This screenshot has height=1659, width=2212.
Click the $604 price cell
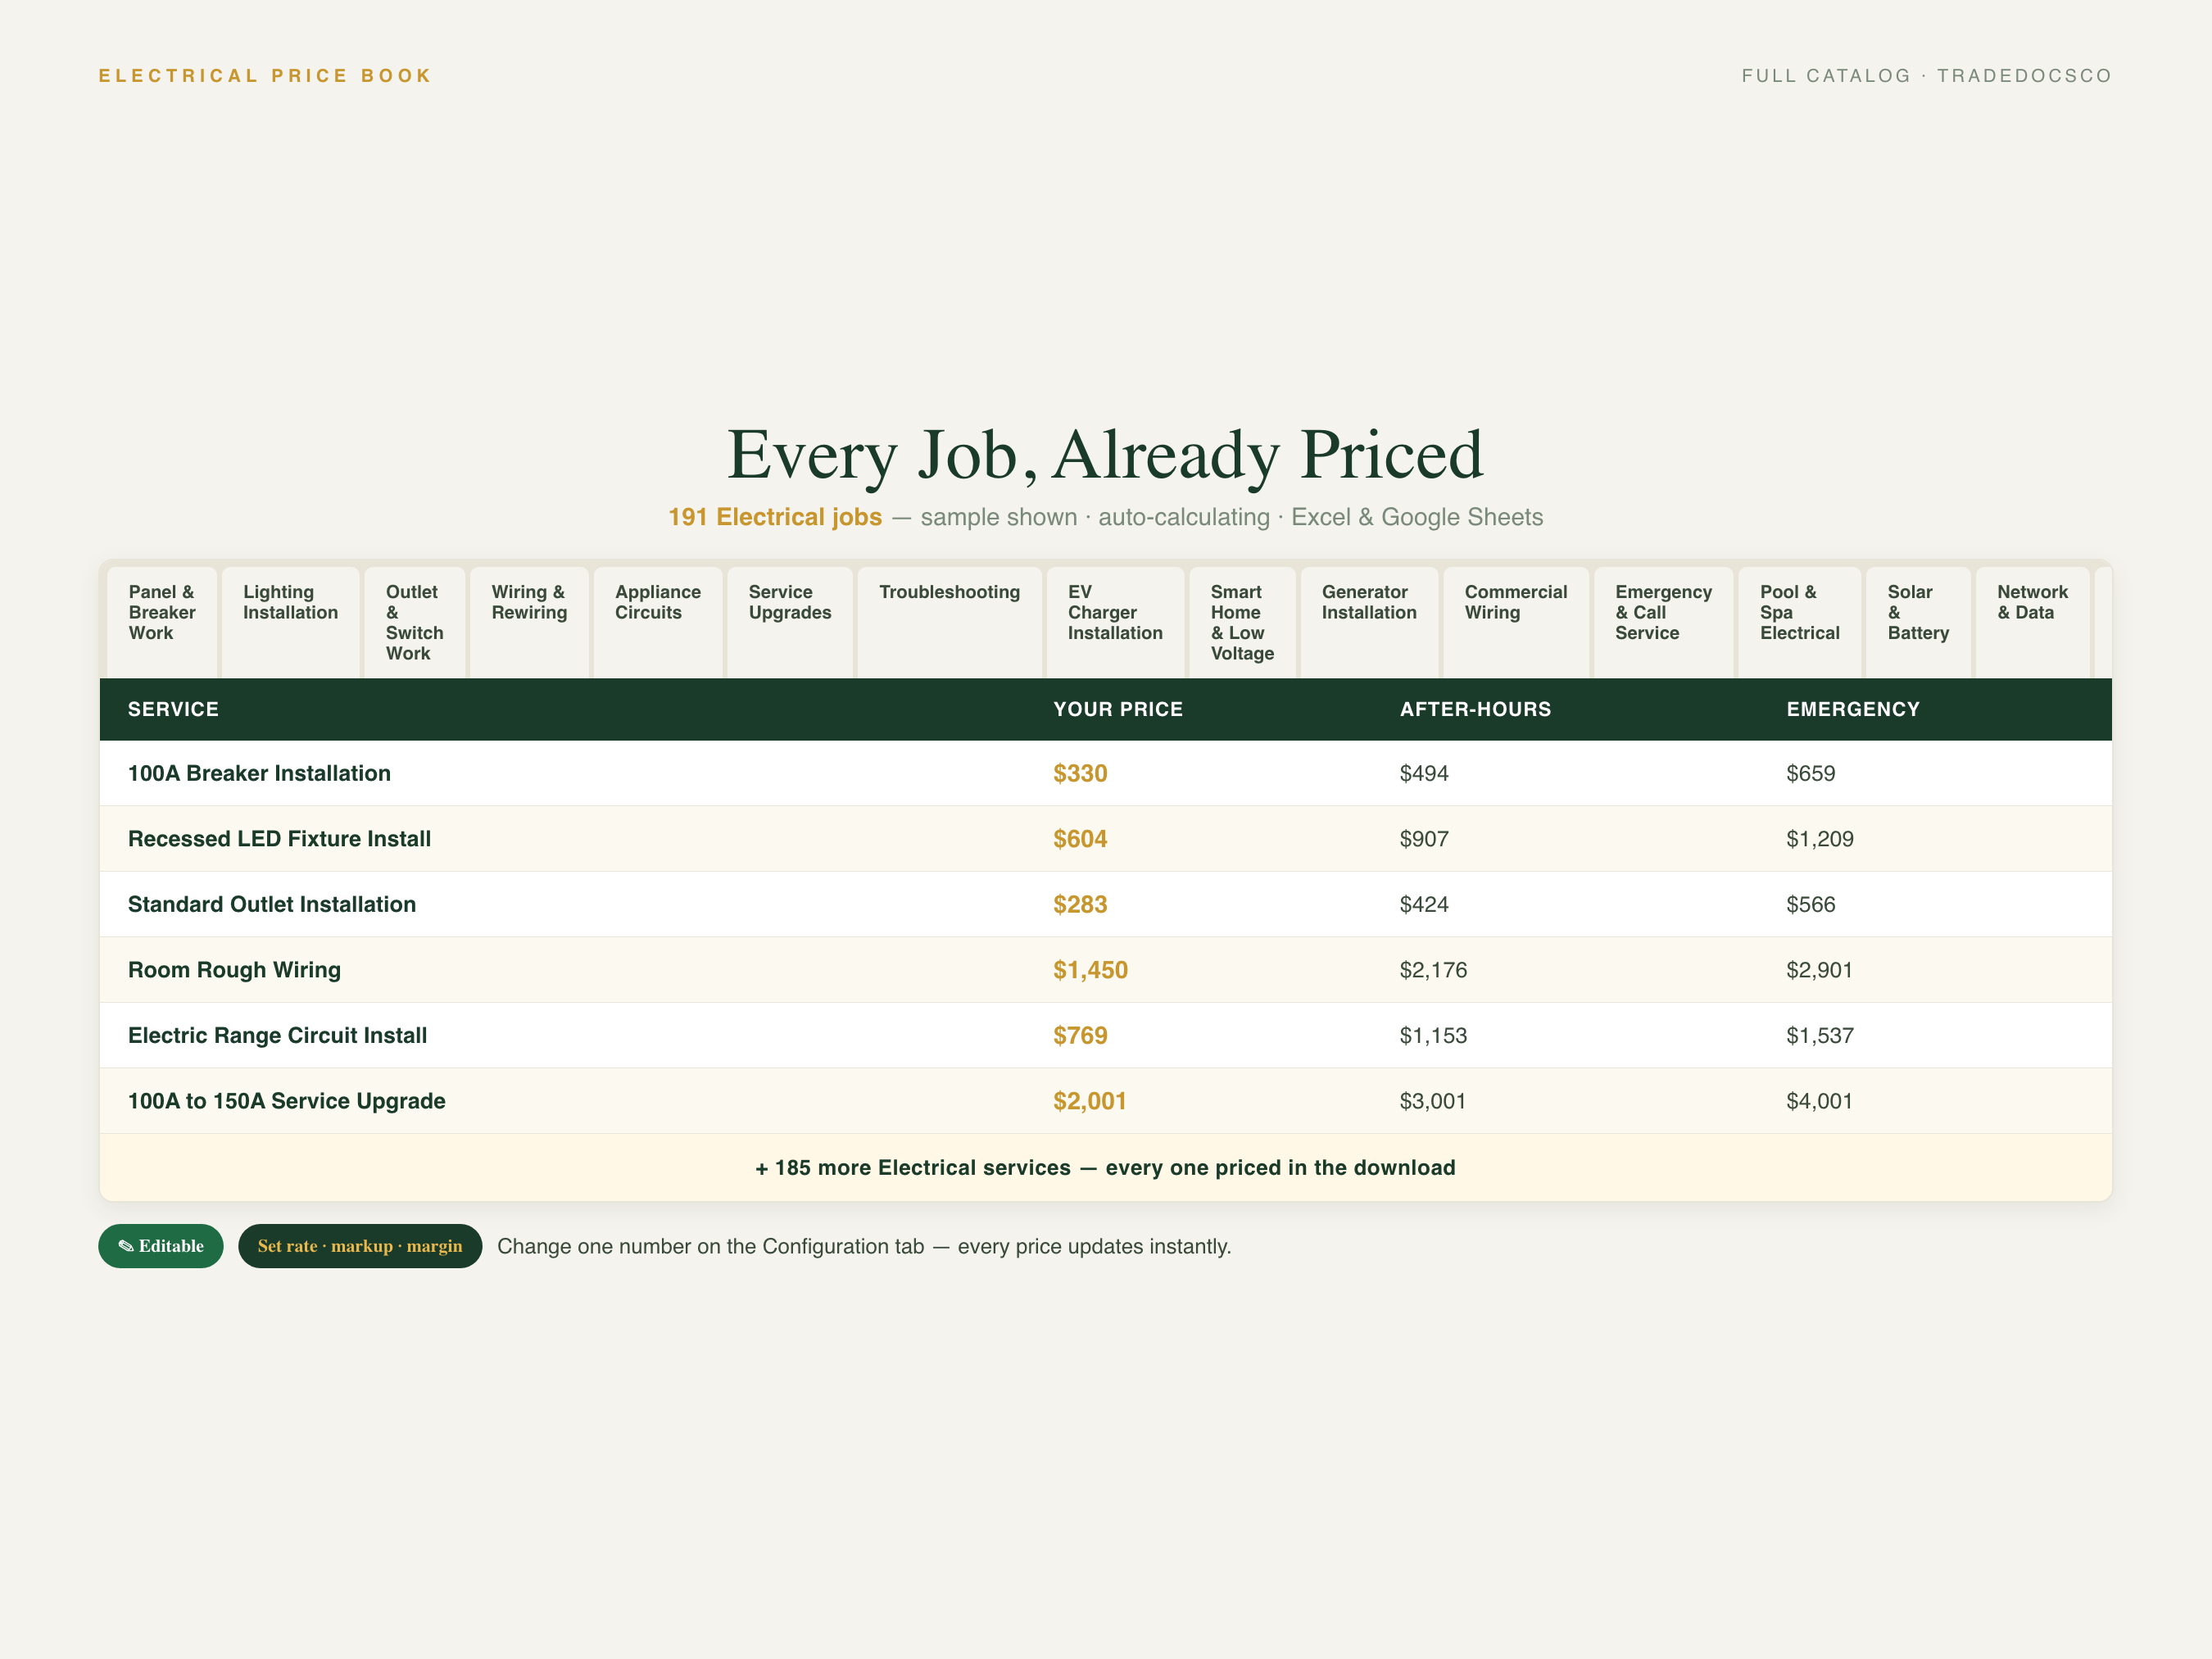(1080, 839)
